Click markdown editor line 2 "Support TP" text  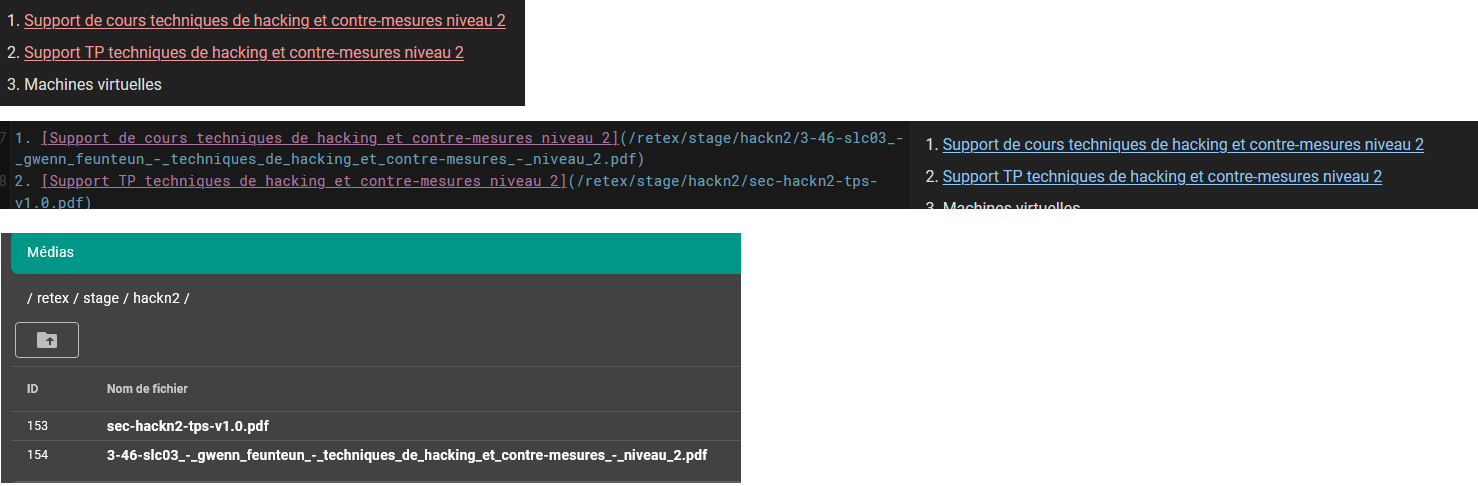303,181
